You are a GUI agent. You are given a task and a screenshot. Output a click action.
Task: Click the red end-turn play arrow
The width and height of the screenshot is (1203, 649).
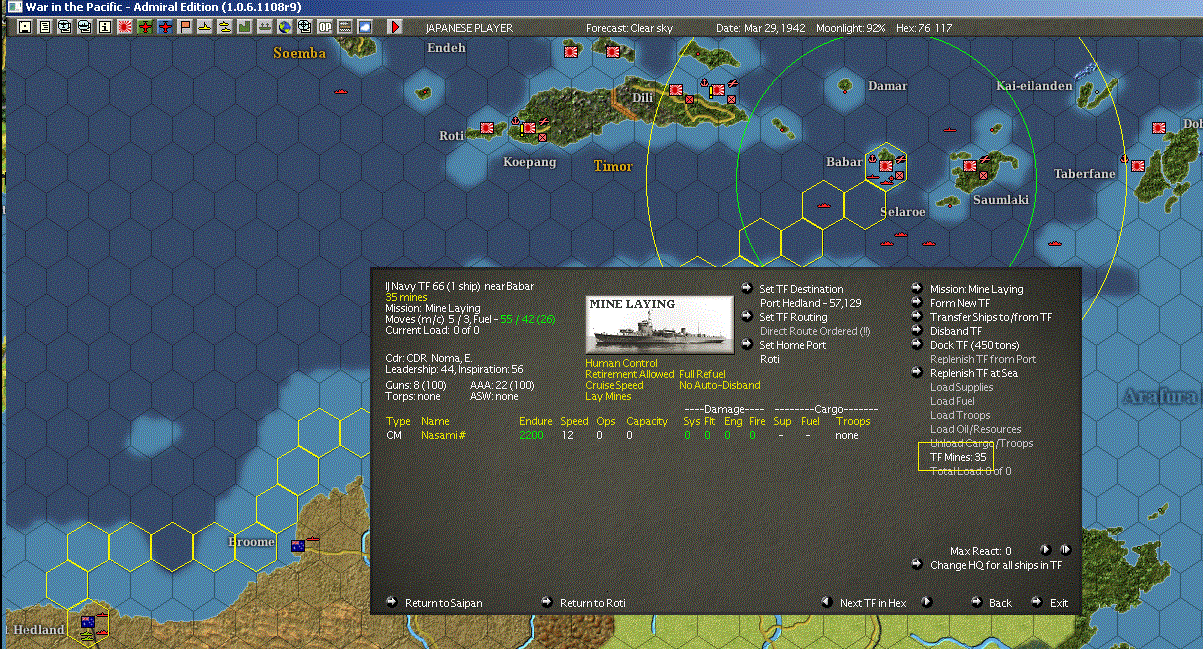pos(395,27)
